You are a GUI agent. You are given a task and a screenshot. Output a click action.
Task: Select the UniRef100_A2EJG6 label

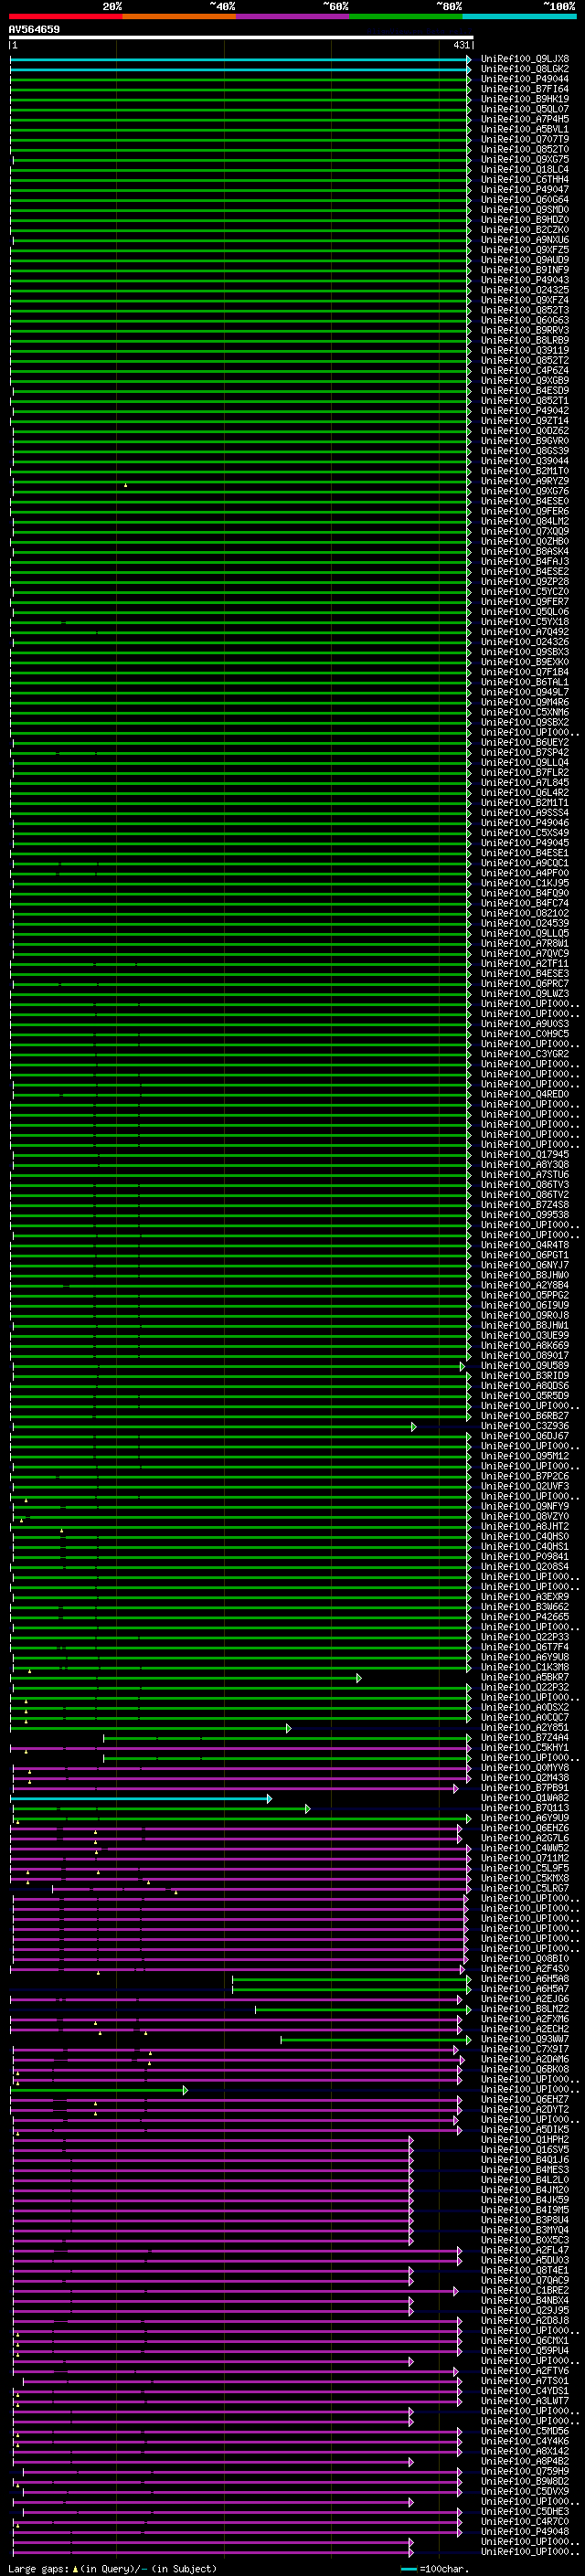click(525, 1999)
